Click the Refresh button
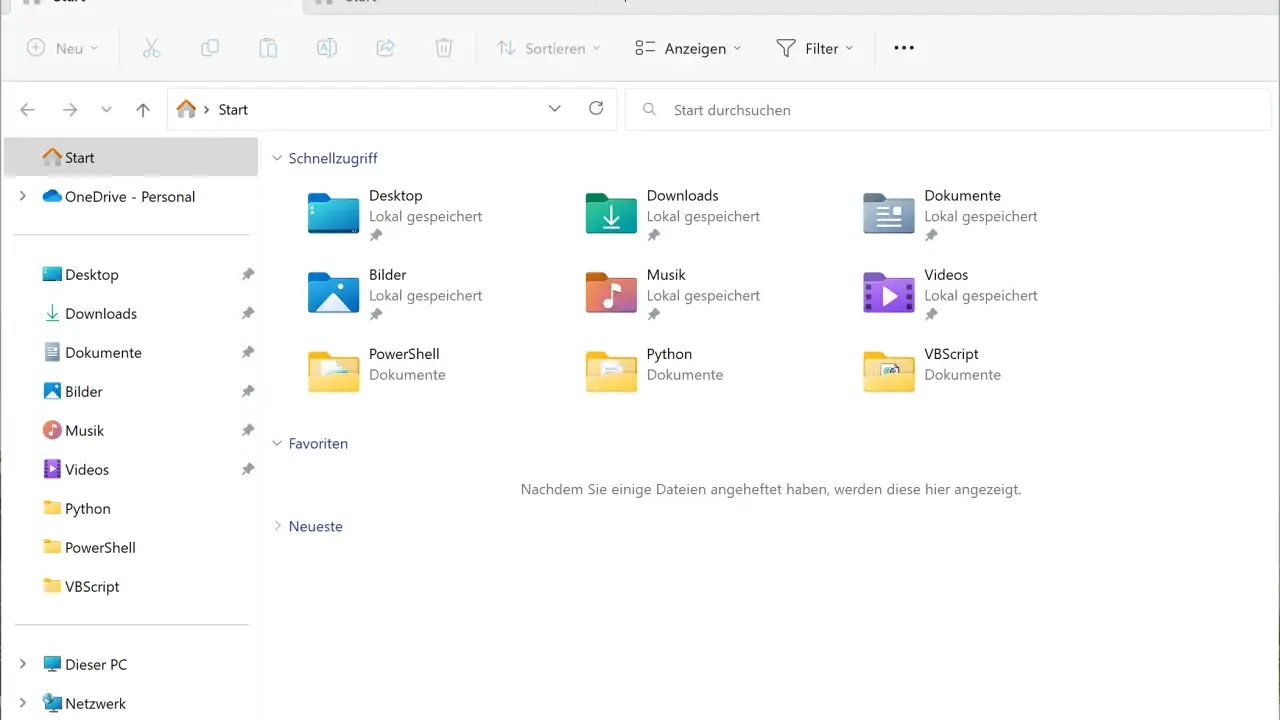 pyautogui.click(x=596, y=109)
